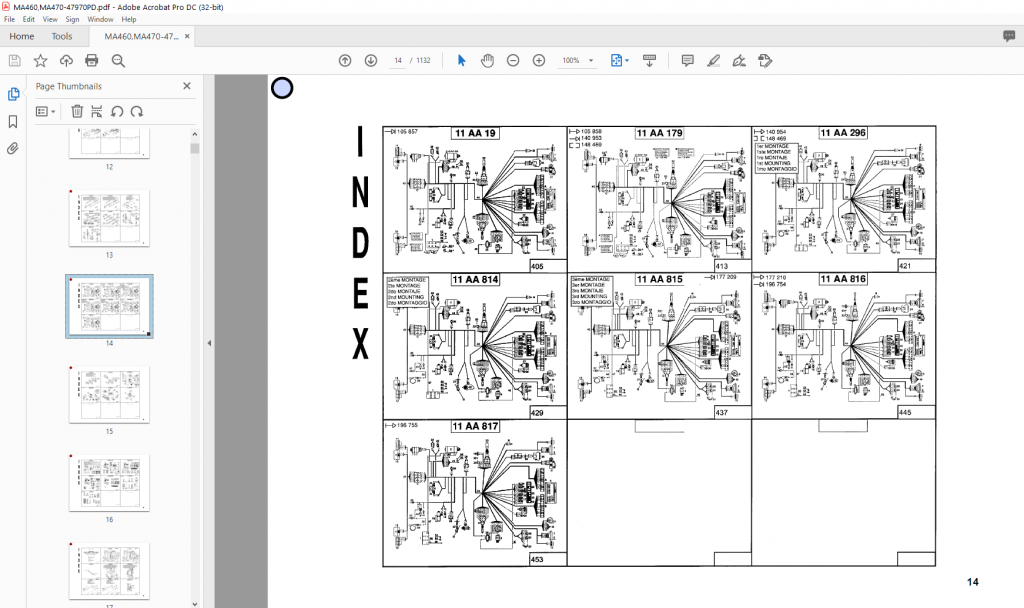Rotate page counterclockwise
1024x608 pixels.
point(117,112)
